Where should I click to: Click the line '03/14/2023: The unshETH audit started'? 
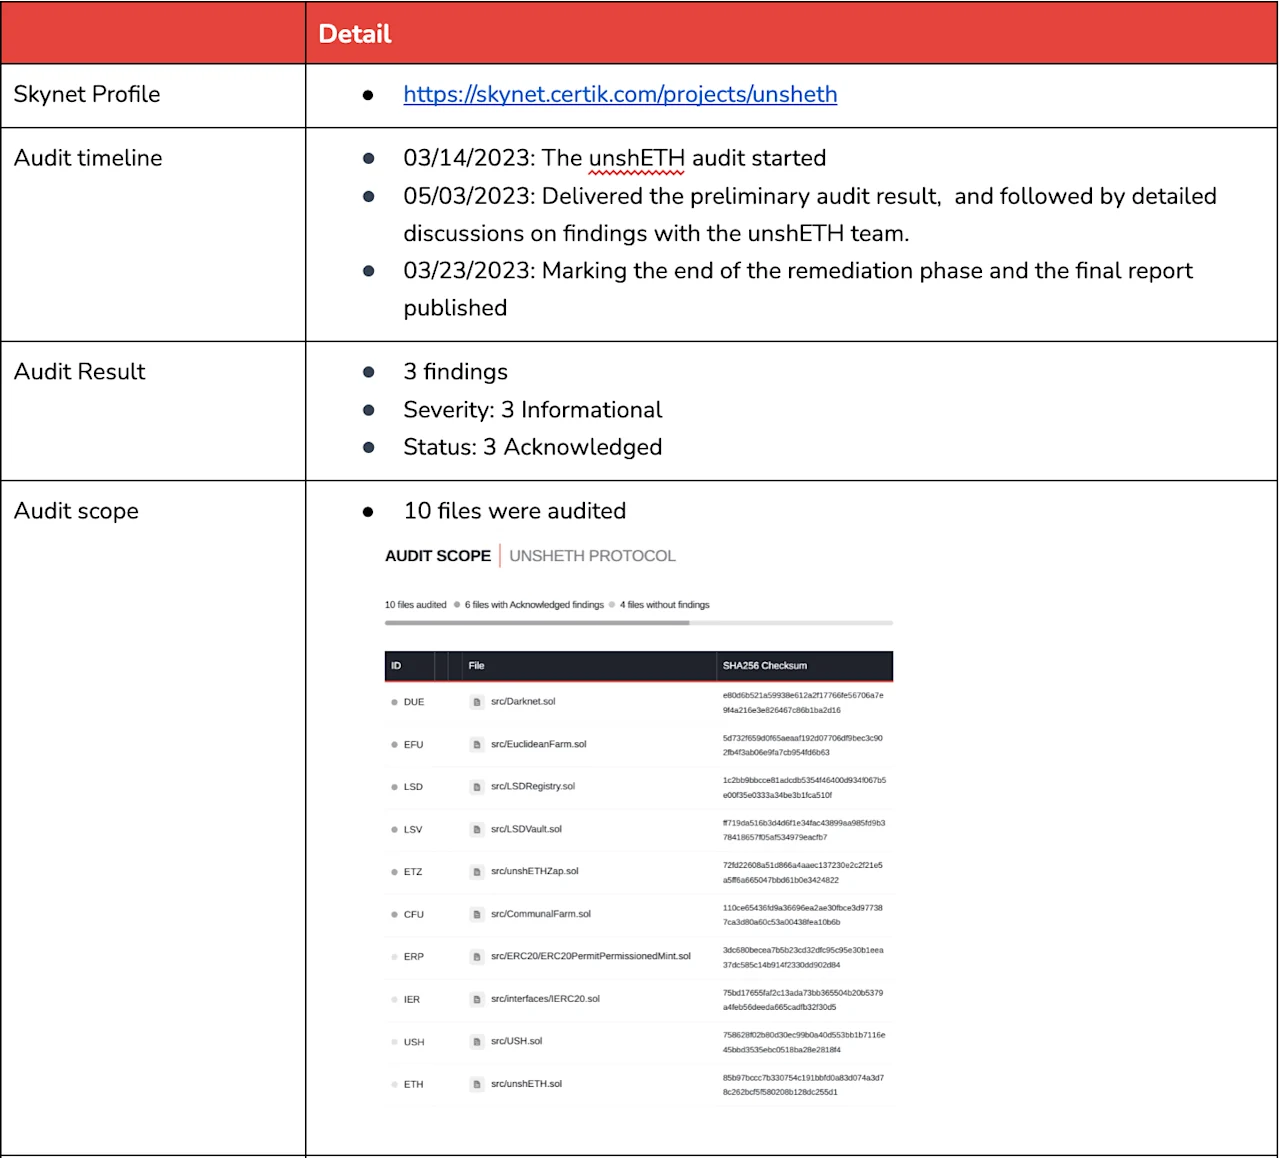(x=615, y=158)
